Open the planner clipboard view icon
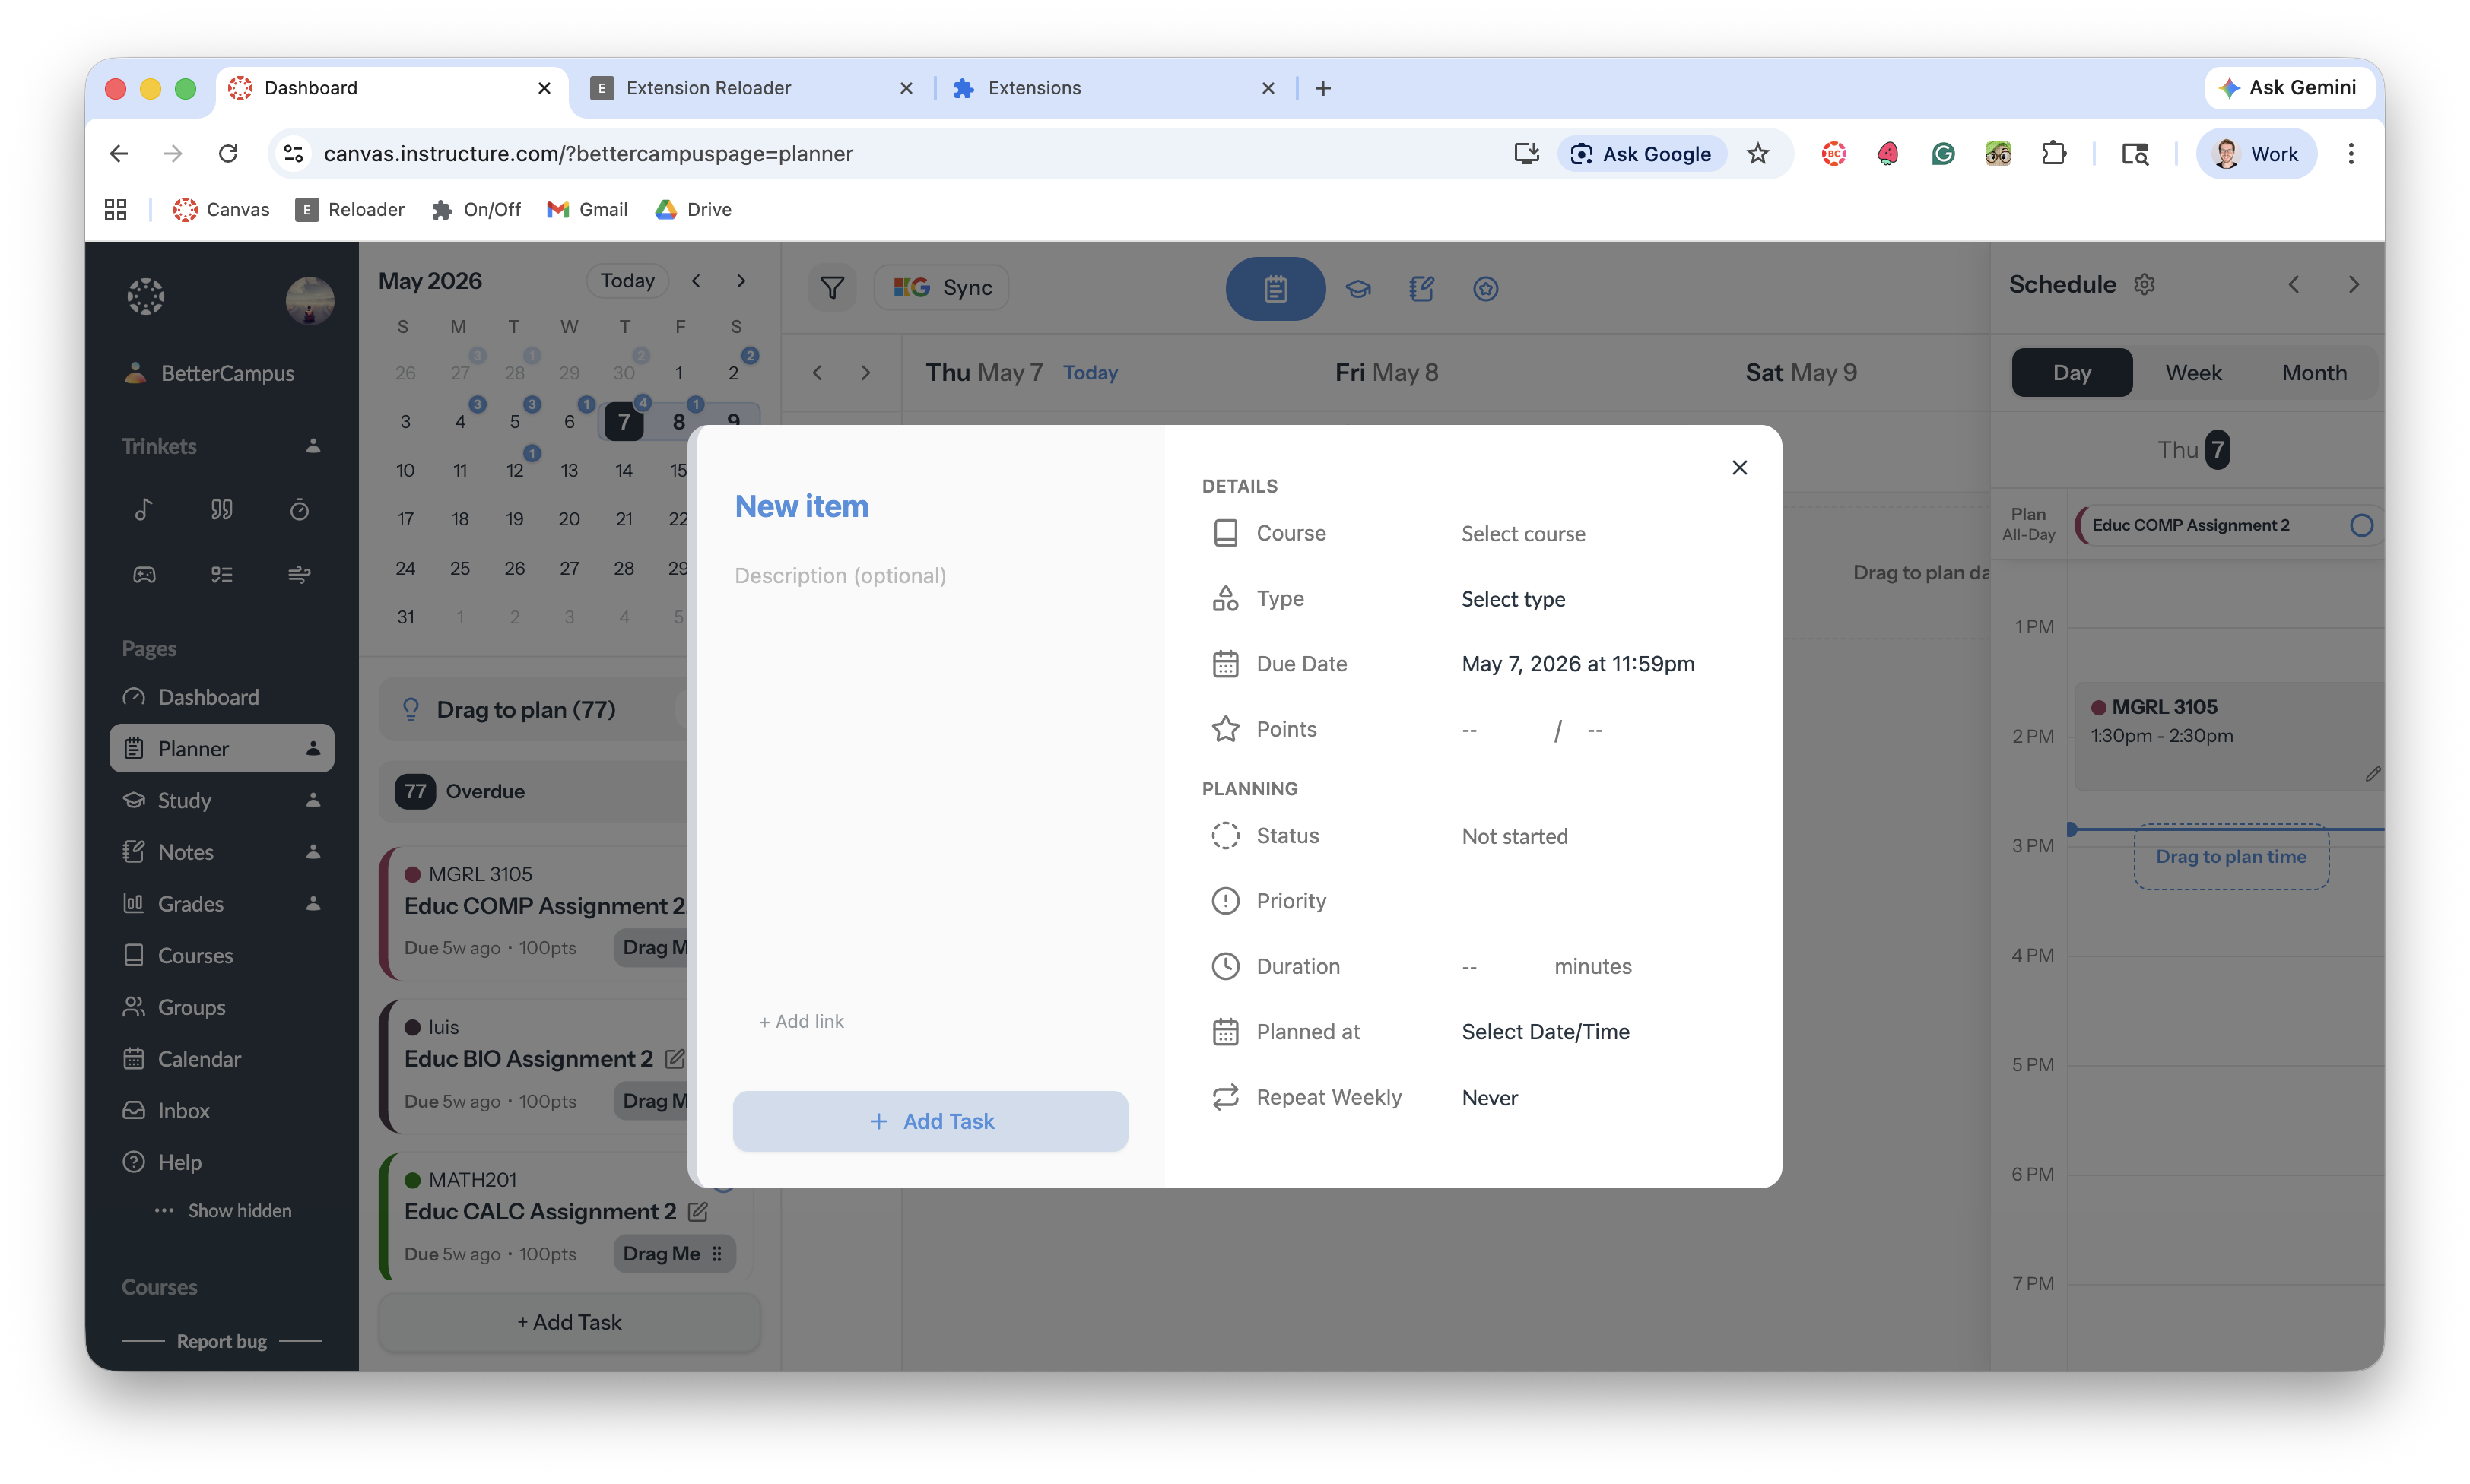The width and height of the screenshot is (2470, 1484). [x=1275, y=289]
